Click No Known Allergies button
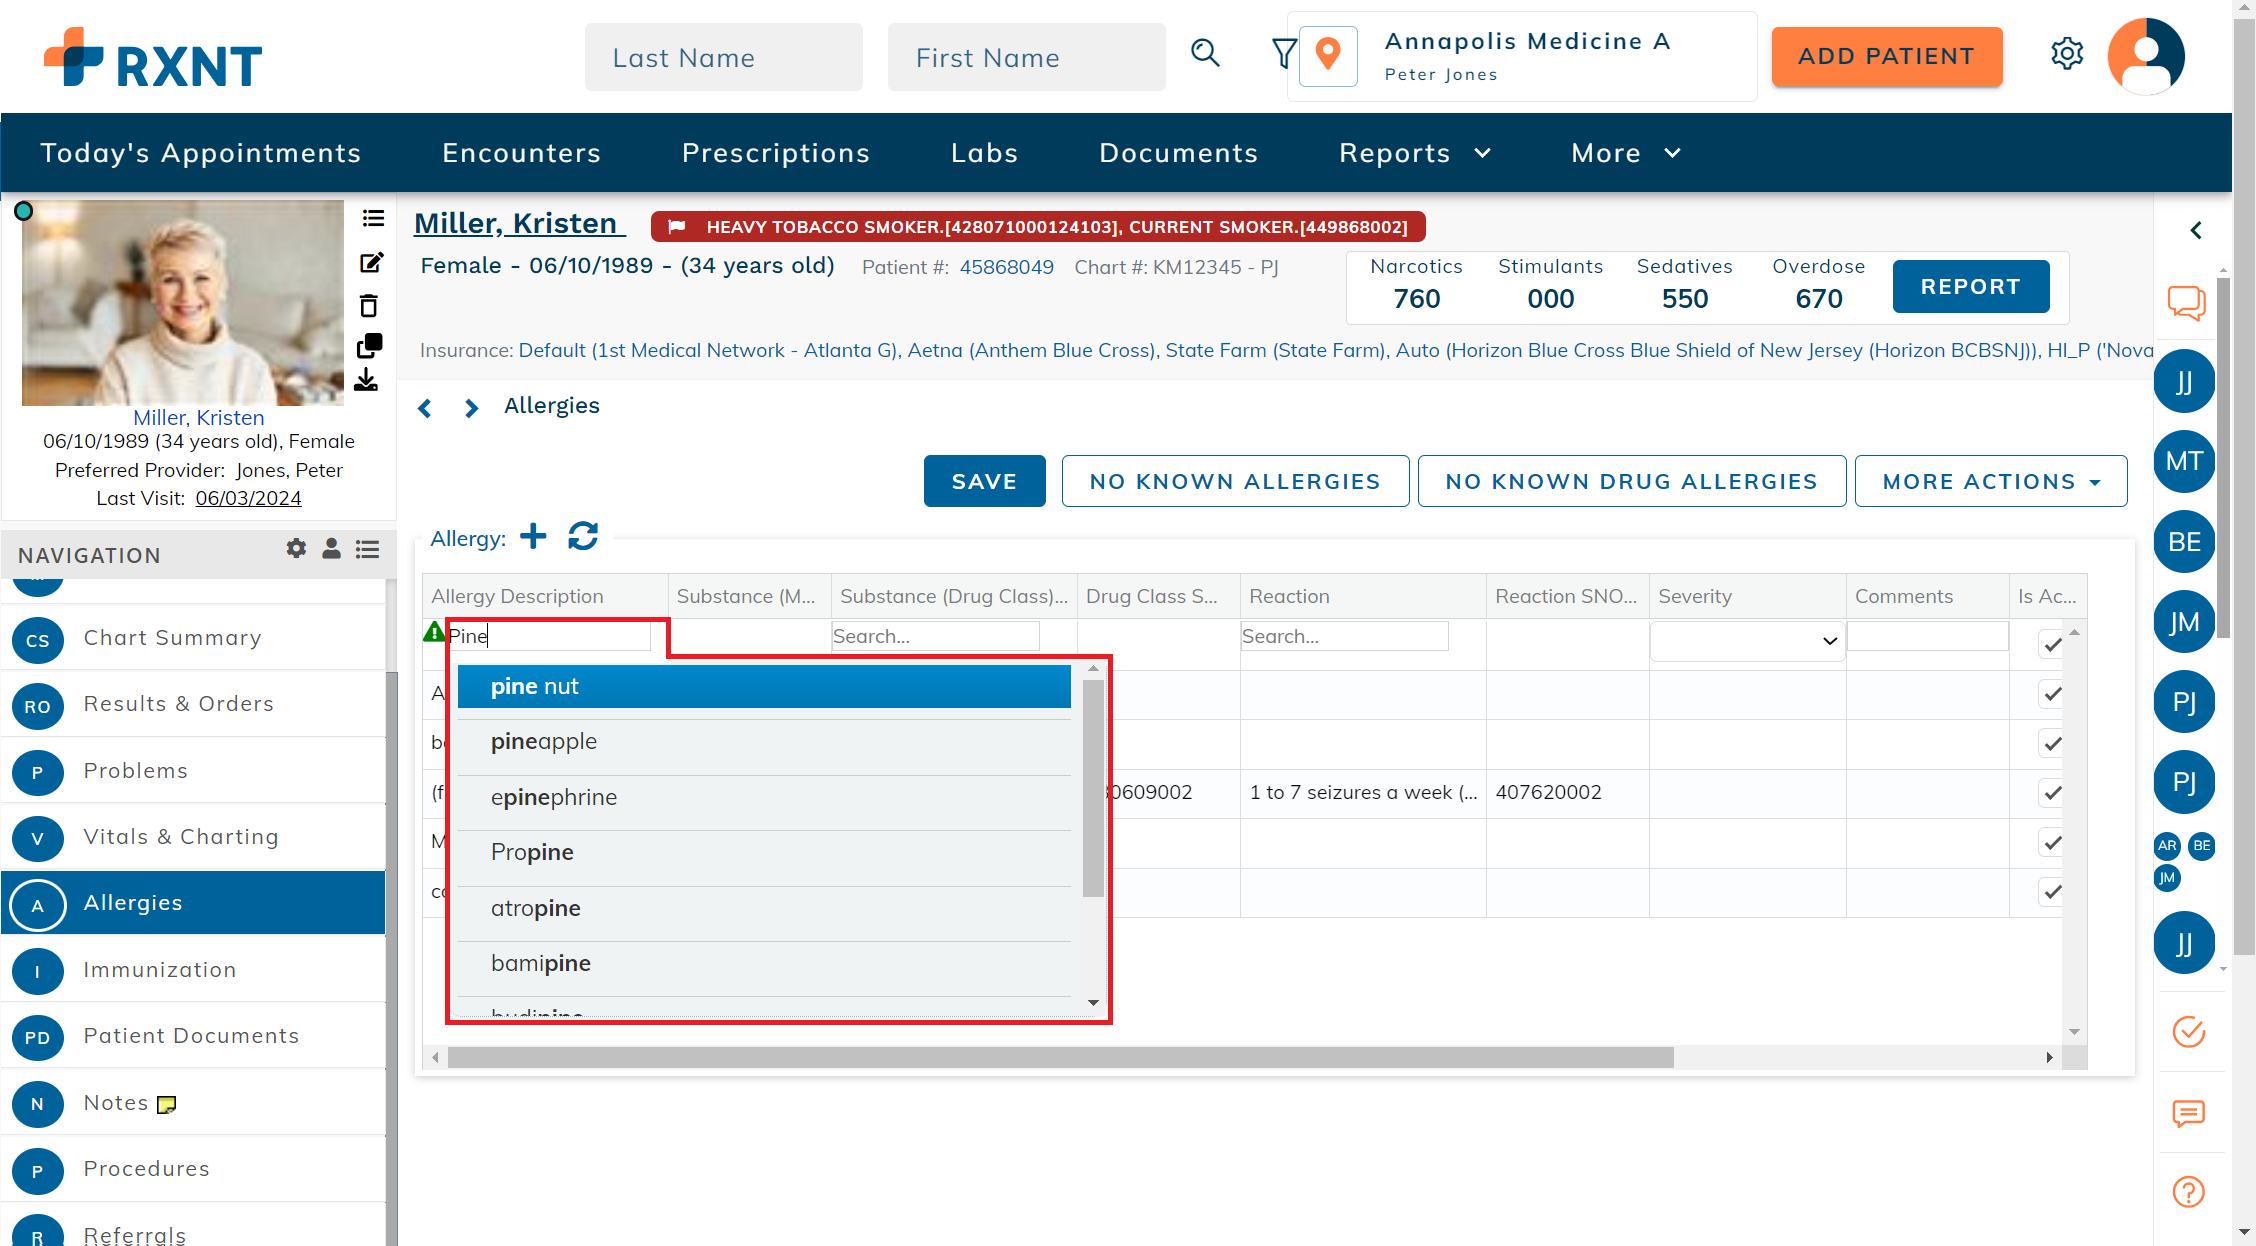This screenshot has width=2256, height=1246. click(x=1235, y=481)
